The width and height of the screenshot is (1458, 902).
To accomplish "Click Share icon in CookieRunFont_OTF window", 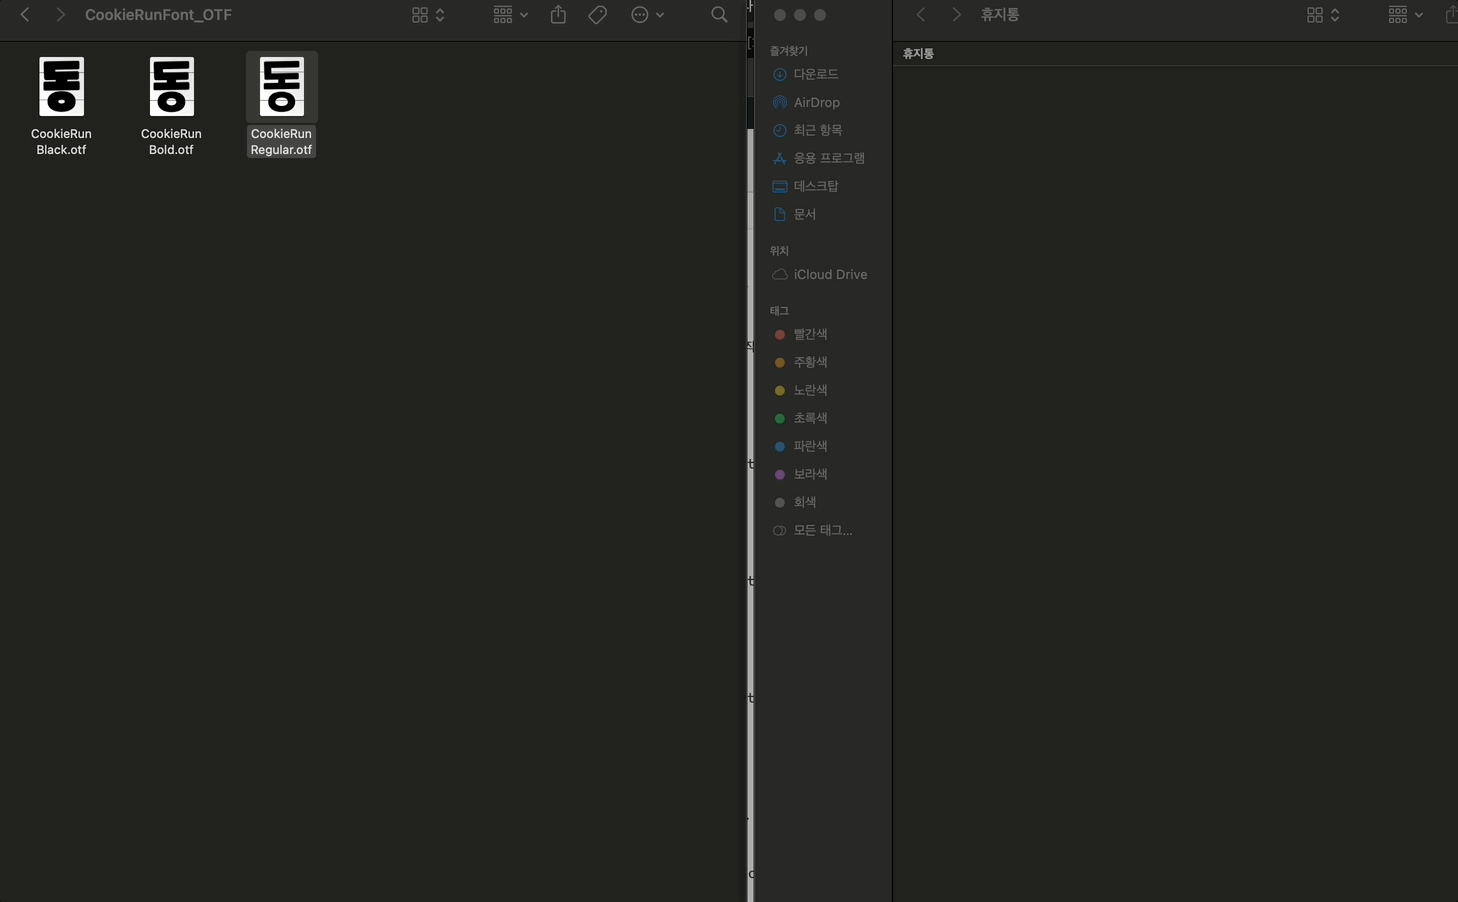I will [558, 15].
